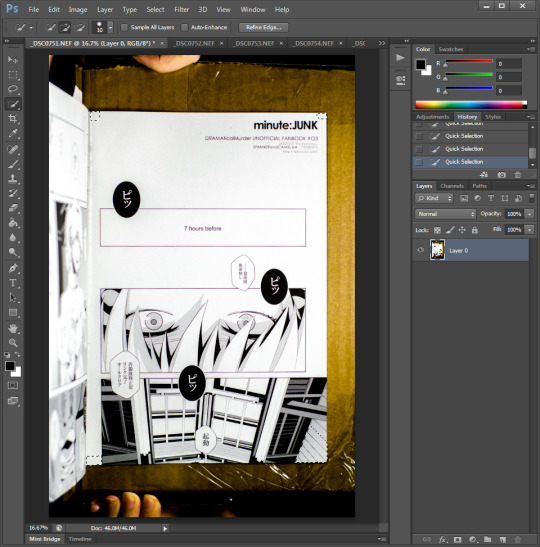The width and height of the screenshot is (540, 547).
Task: Select the History Brush tool
Action: [x=13, y=194]
